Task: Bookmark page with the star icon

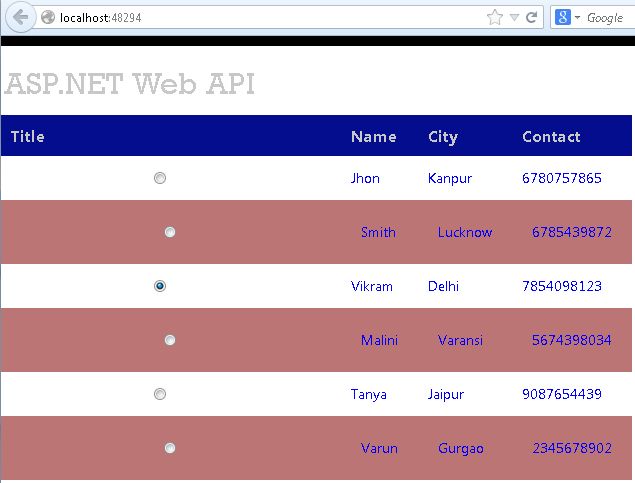Action: [x=494, y=17]
